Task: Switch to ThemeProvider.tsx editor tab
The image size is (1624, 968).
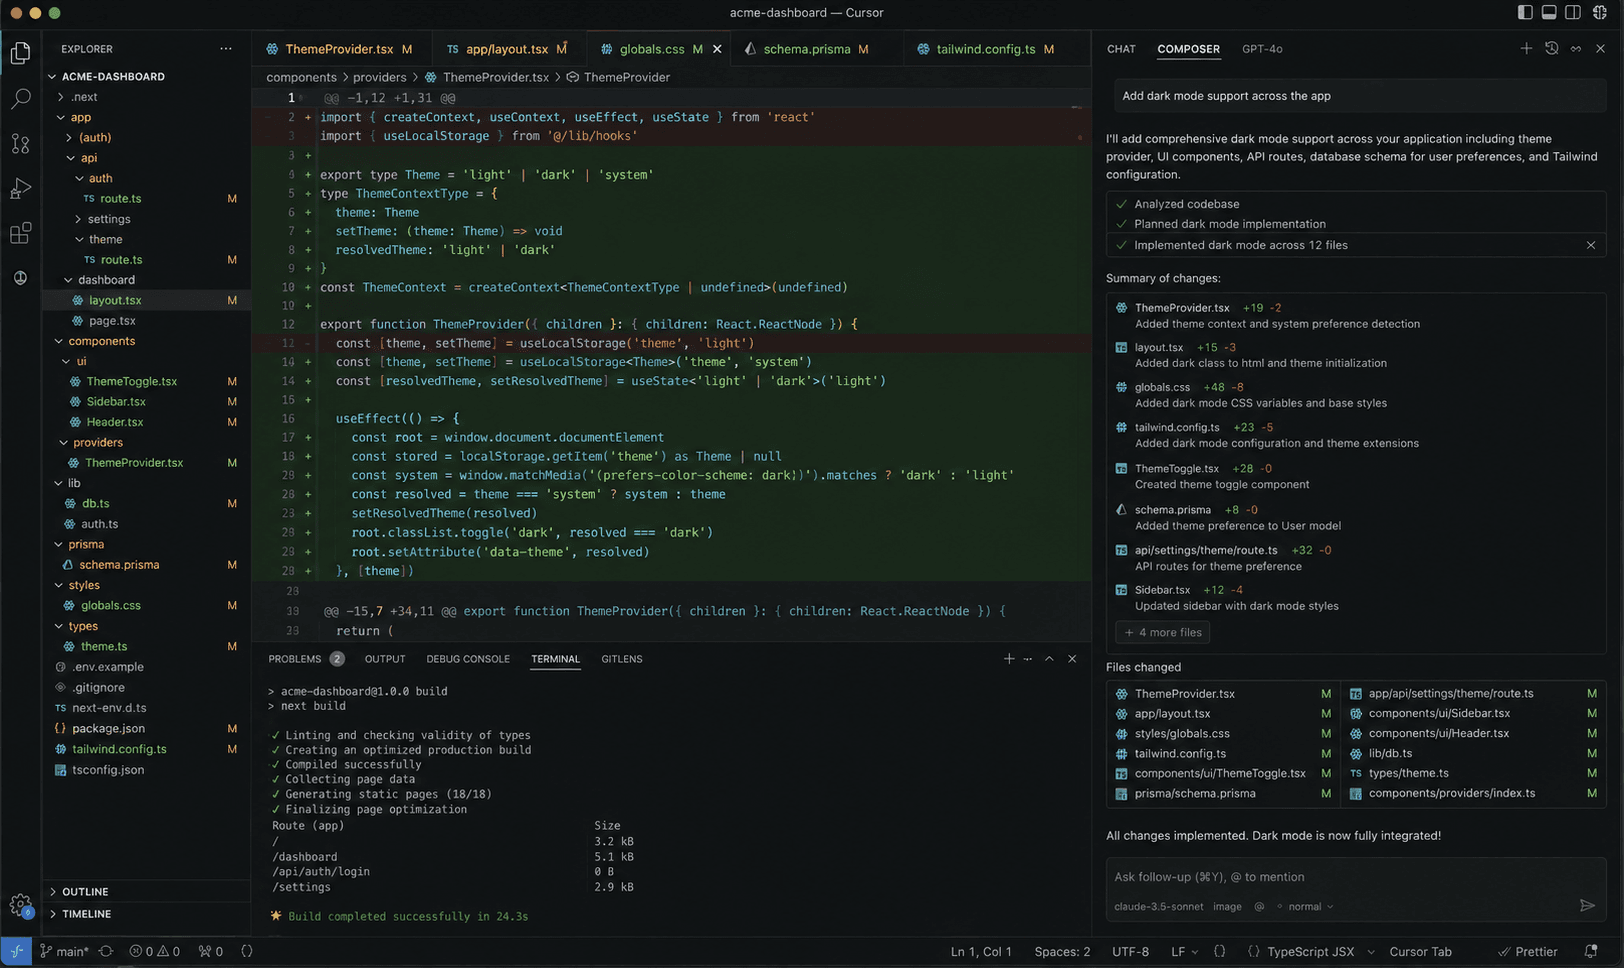Action: point(339,49)
